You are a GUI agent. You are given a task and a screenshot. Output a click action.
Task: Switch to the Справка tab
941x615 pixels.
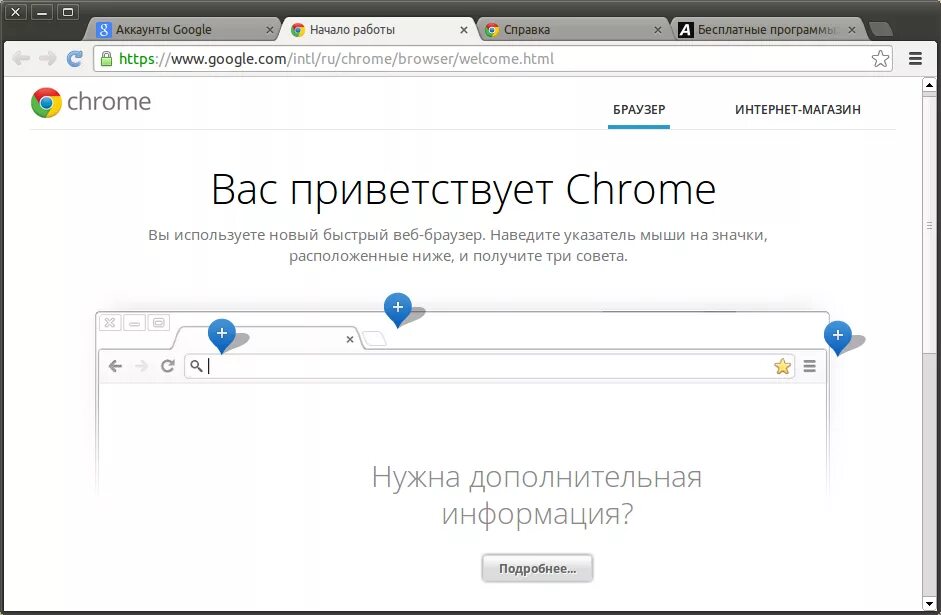(x=573, y=29)
